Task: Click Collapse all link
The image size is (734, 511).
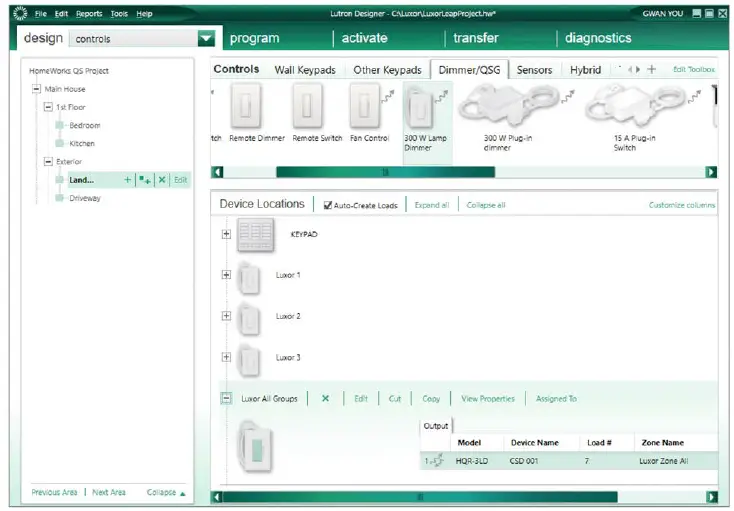Action: (x=485, y=205)
